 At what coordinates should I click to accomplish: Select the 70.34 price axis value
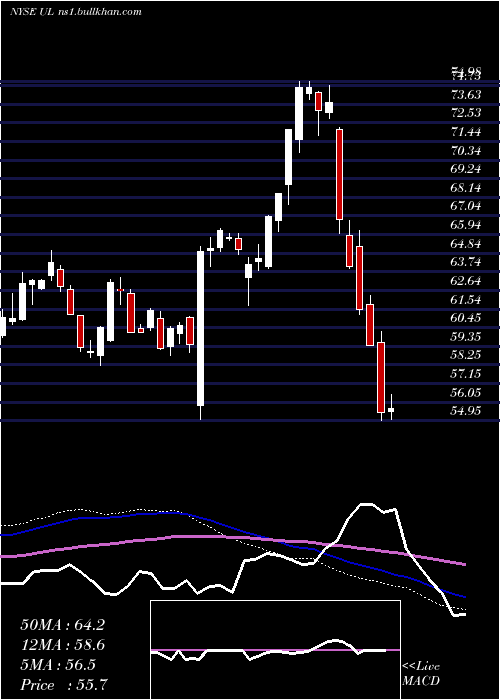[466, 151]
